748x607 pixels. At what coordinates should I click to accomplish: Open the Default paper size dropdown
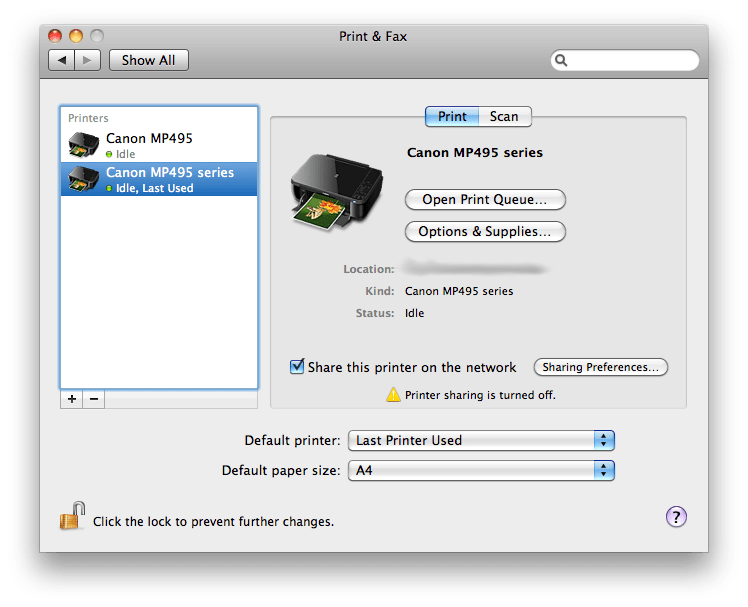(481, 471)
